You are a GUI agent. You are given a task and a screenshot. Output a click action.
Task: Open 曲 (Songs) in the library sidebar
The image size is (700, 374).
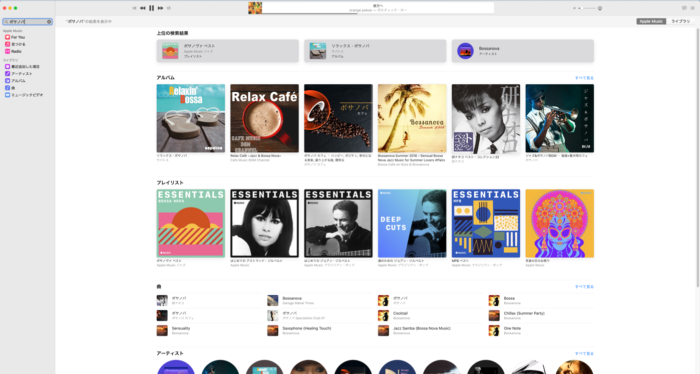(x=10, y=88)
